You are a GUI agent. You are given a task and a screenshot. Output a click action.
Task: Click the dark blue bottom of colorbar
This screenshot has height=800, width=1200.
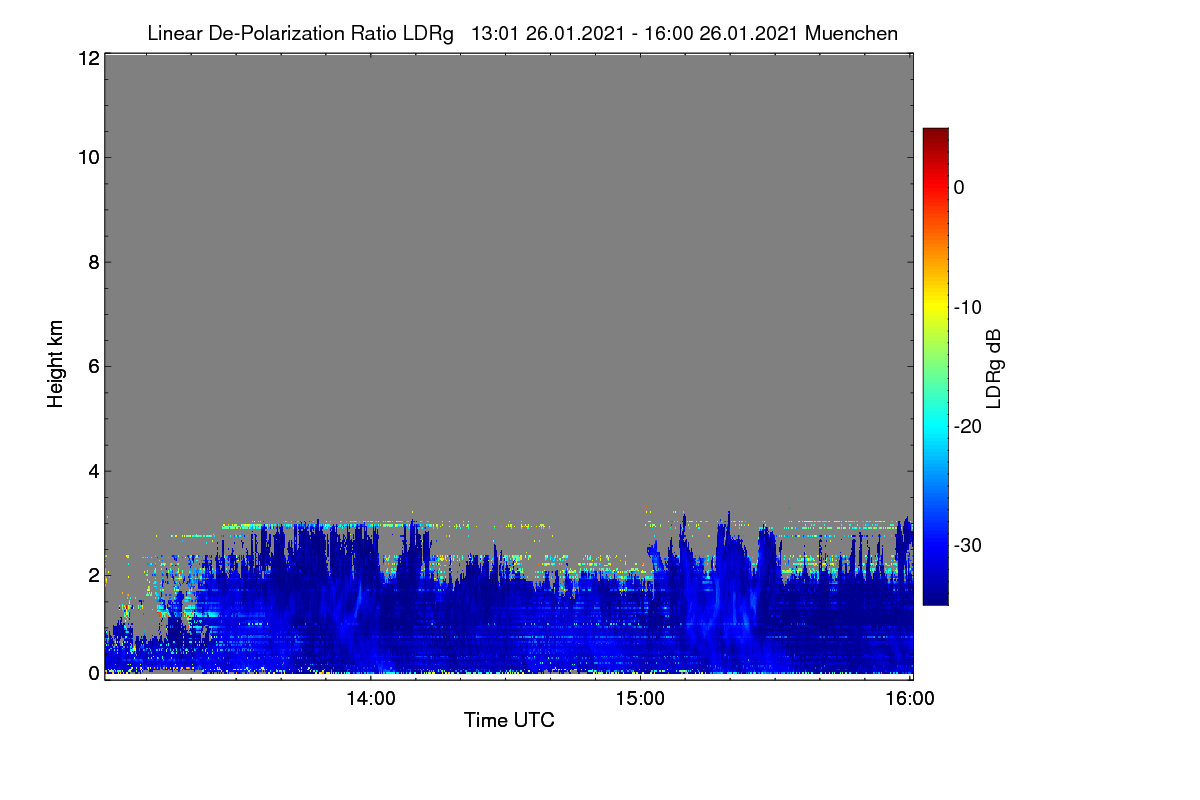point(935,597)
